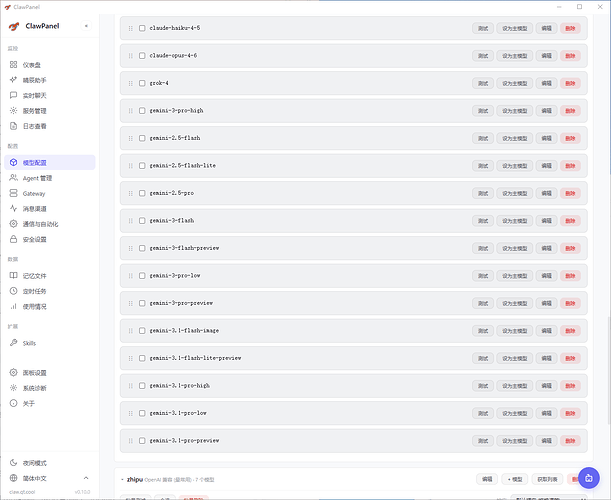Click the vertical scrollbar thumb
Viewport: 611px width, 500px height.
608,370
